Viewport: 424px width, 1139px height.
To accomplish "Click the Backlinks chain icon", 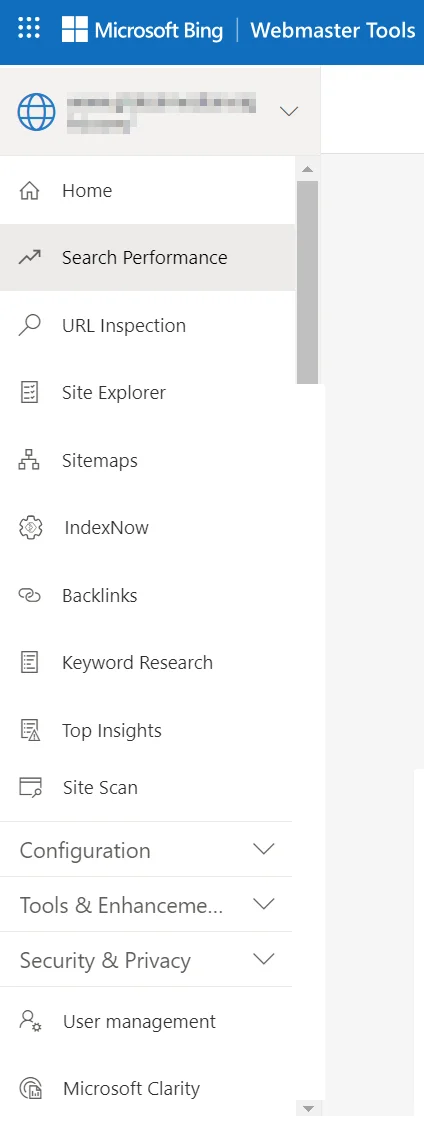I will point(29,596).
